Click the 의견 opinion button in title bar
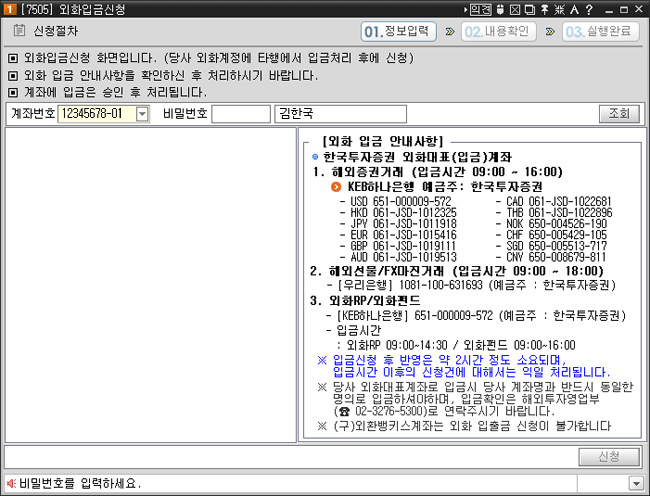 480,9
